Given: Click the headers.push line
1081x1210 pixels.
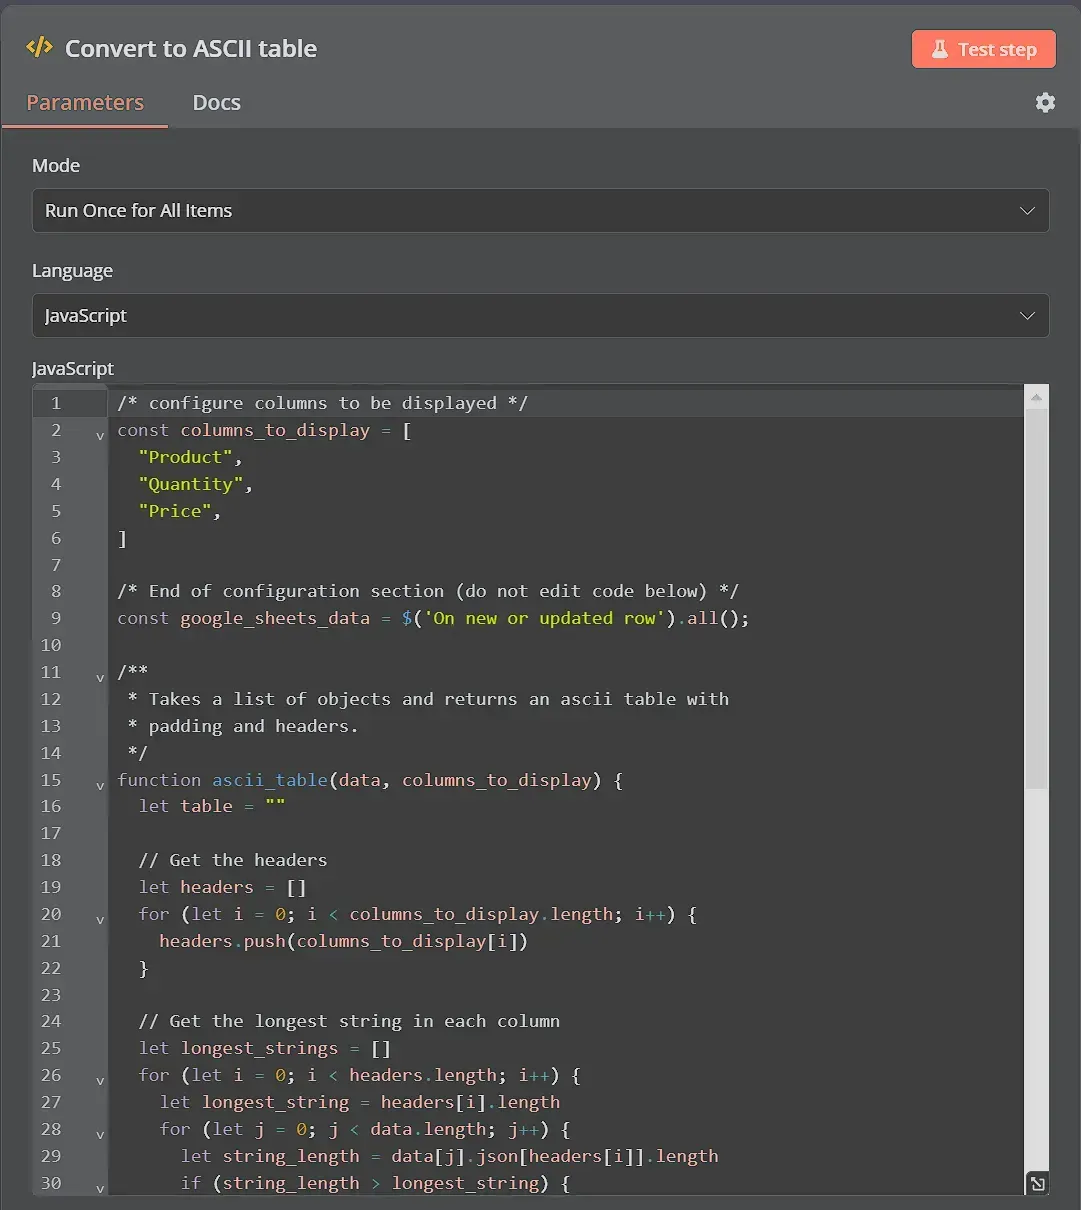Looking at the screenshot, I should [343, 941].
